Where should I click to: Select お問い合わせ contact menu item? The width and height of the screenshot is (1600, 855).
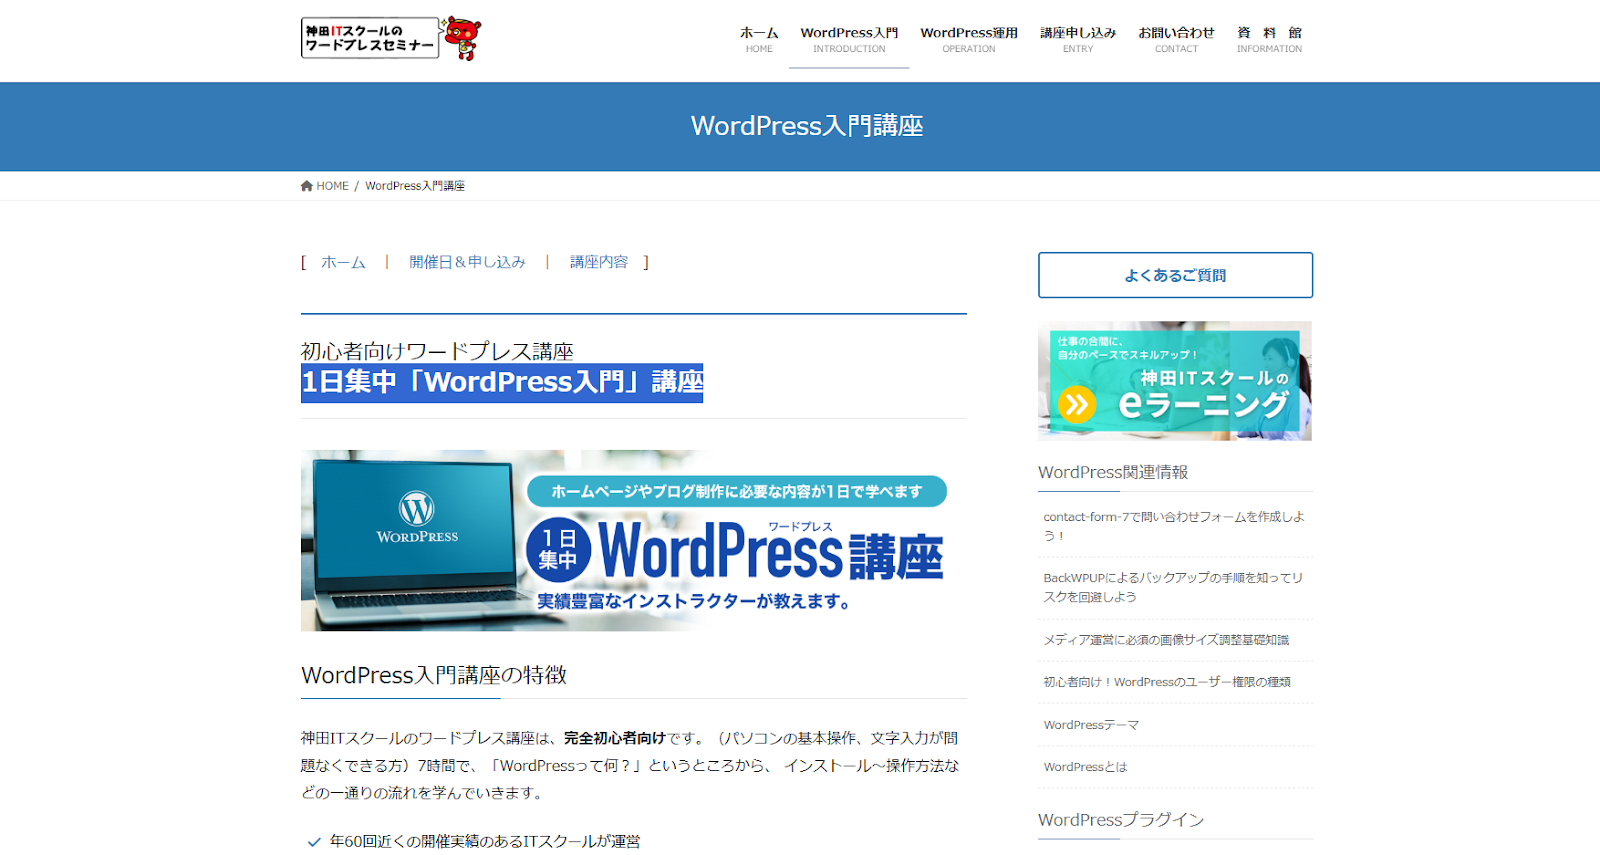1176,39
